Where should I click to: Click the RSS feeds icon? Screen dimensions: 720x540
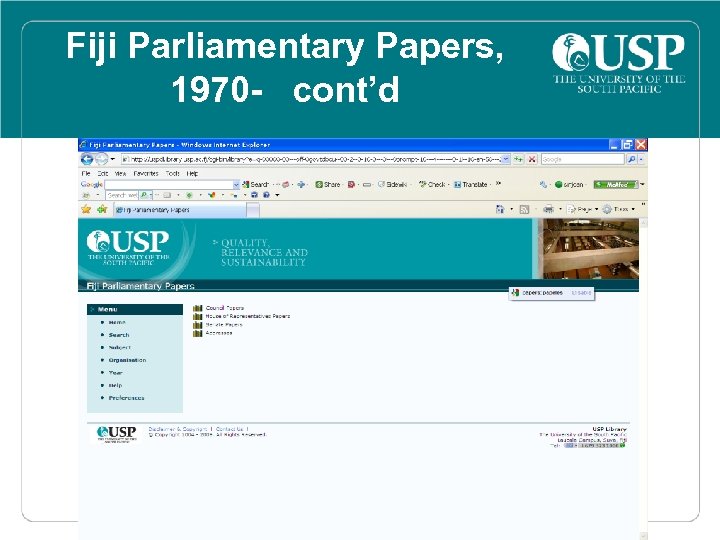pos(524,209)
